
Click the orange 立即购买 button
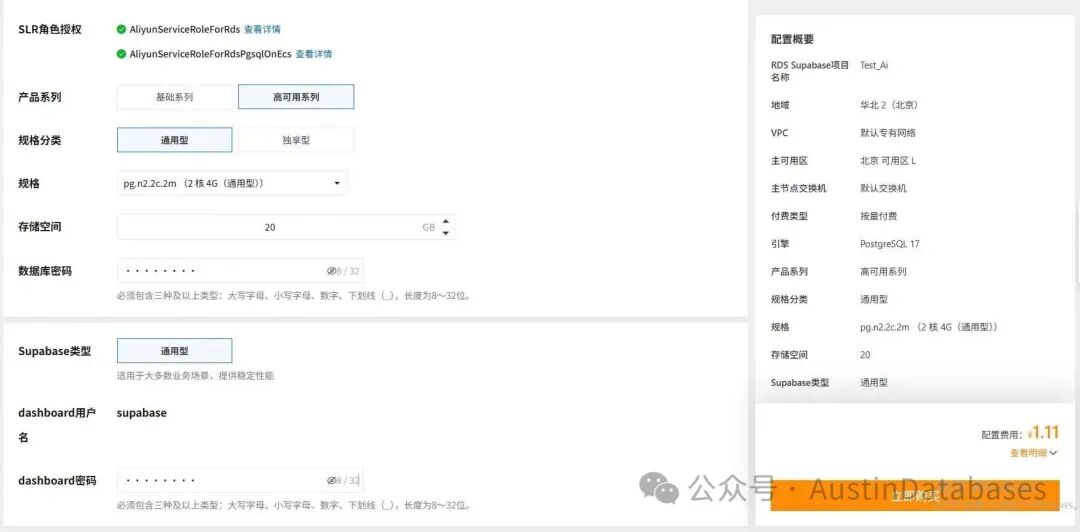pos(915,495)
